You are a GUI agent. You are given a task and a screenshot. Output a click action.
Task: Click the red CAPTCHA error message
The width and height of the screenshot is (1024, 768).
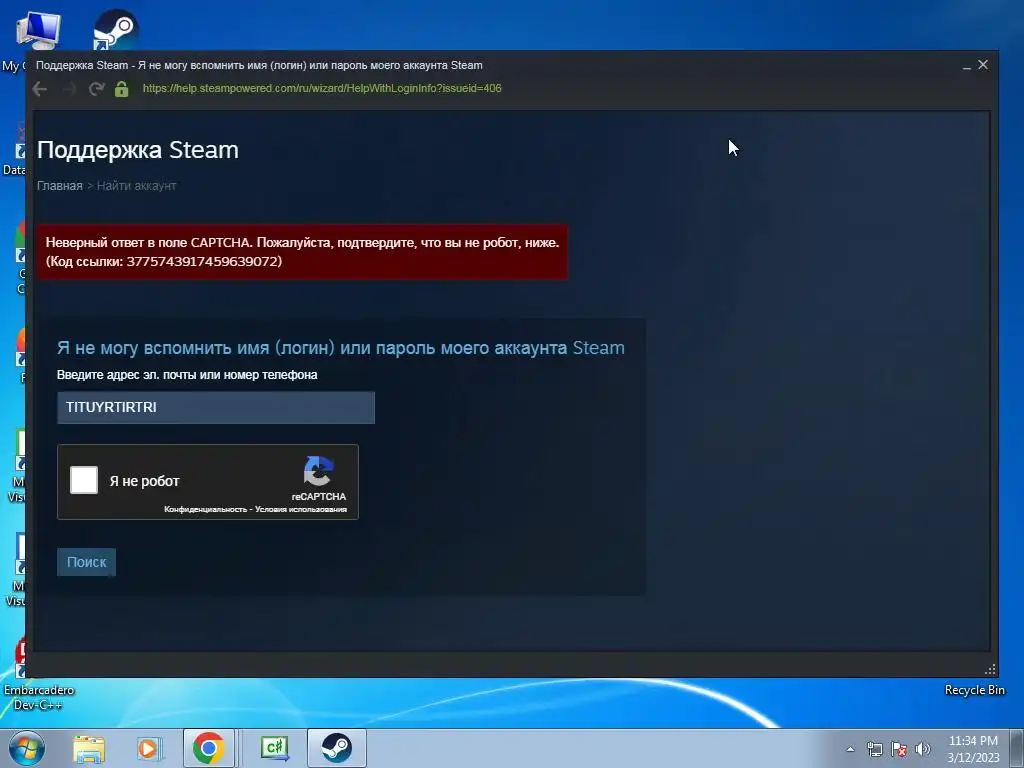click(x=302, y=252)
